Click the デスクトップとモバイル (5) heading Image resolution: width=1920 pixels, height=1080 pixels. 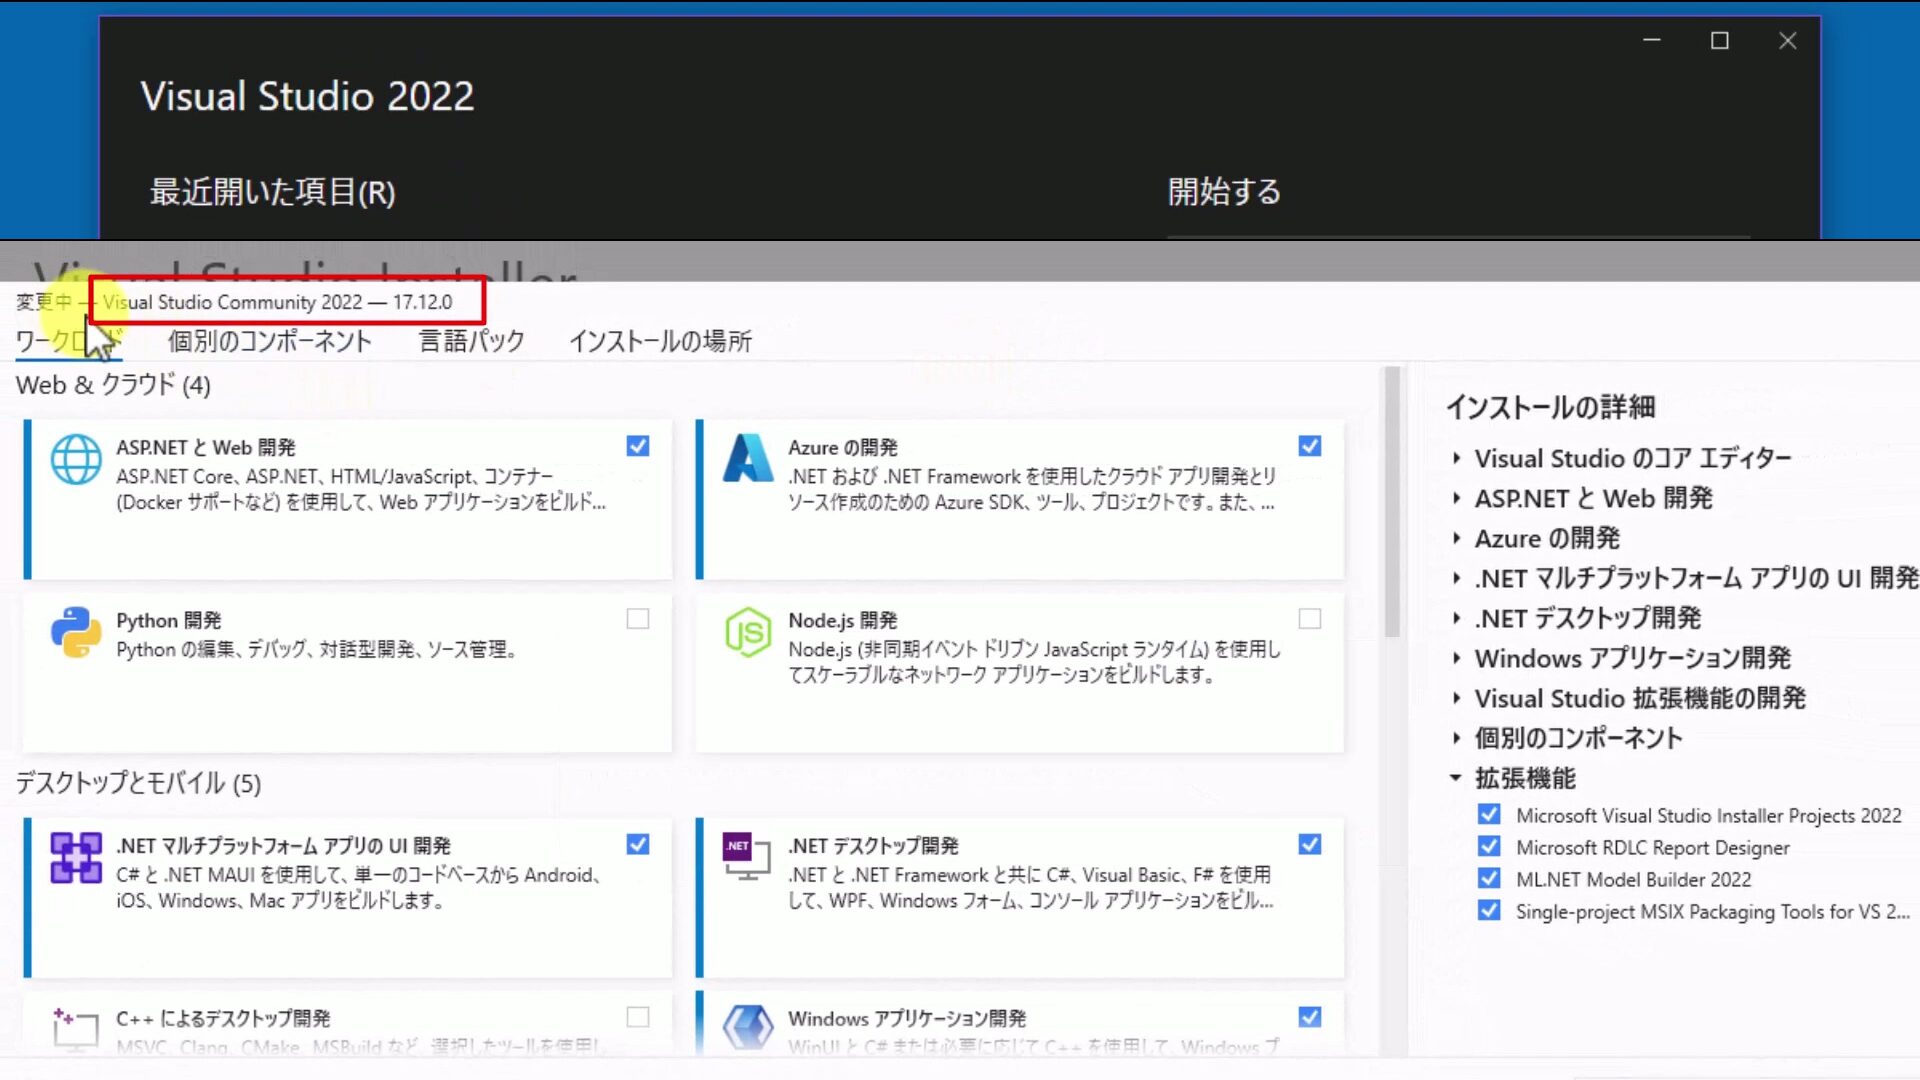tap(138, 783)
